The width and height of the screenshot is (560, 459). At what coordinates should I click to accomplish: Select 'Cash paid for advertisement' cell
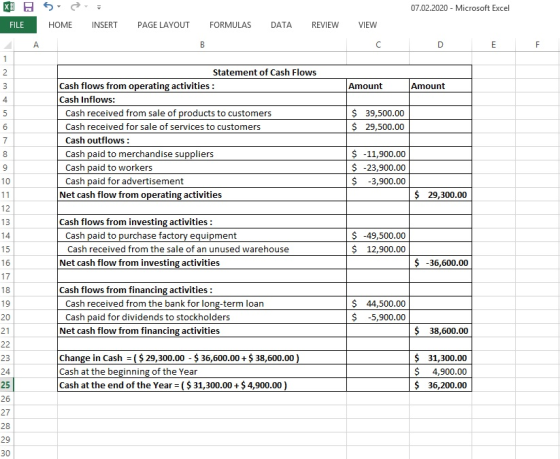202,181
